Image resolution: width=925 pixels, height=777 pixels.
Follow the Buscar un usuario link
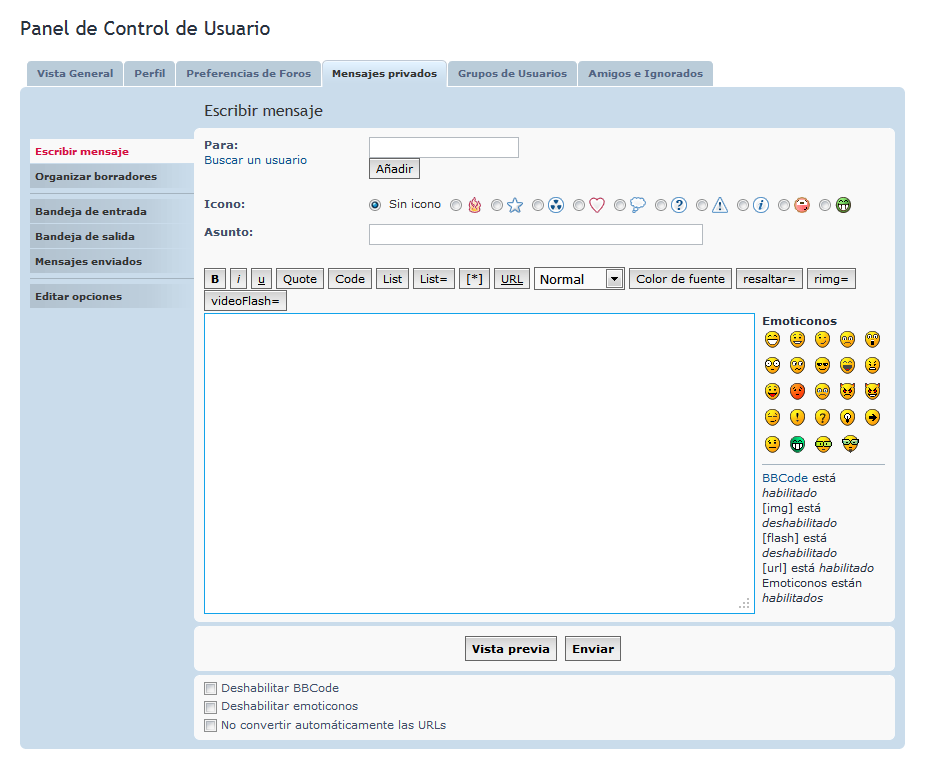coord(255,160)
